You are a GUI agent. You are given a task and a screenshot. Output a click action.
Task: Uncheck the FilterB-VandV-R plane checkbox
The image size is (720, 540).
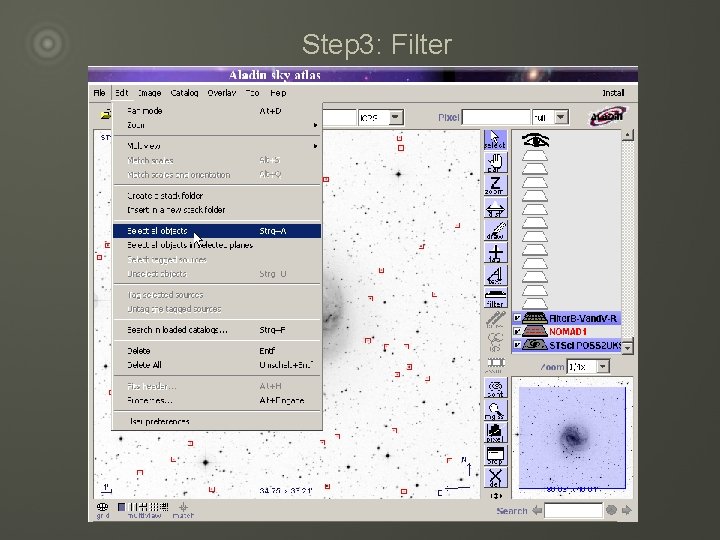pos(517,318)
